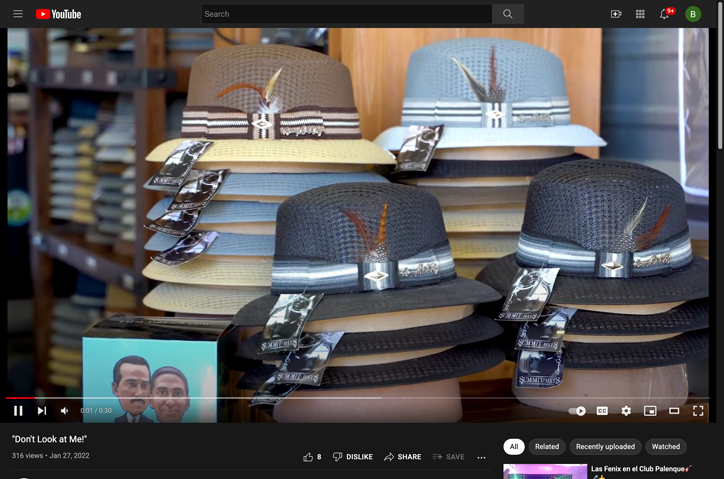Screen dimensions: 724x479
Task: Seek along the video progress bar
Action: tap(358, 398)
